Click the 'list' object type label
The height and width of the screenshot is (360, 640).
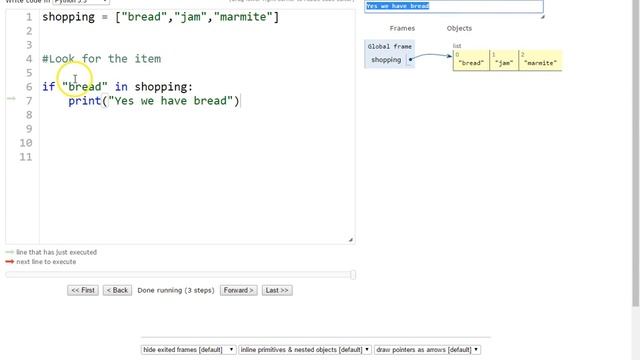[457, 46]
